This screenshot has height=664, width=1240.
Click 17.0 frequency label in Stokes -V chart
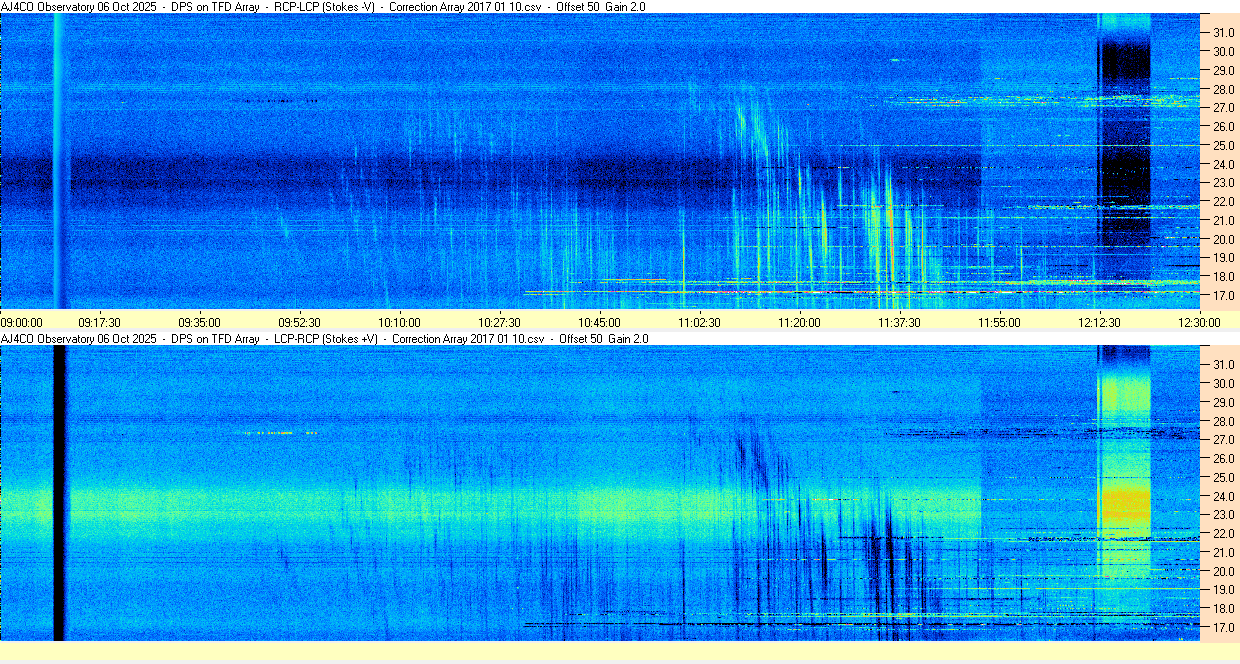click(x=1224, y=296)
